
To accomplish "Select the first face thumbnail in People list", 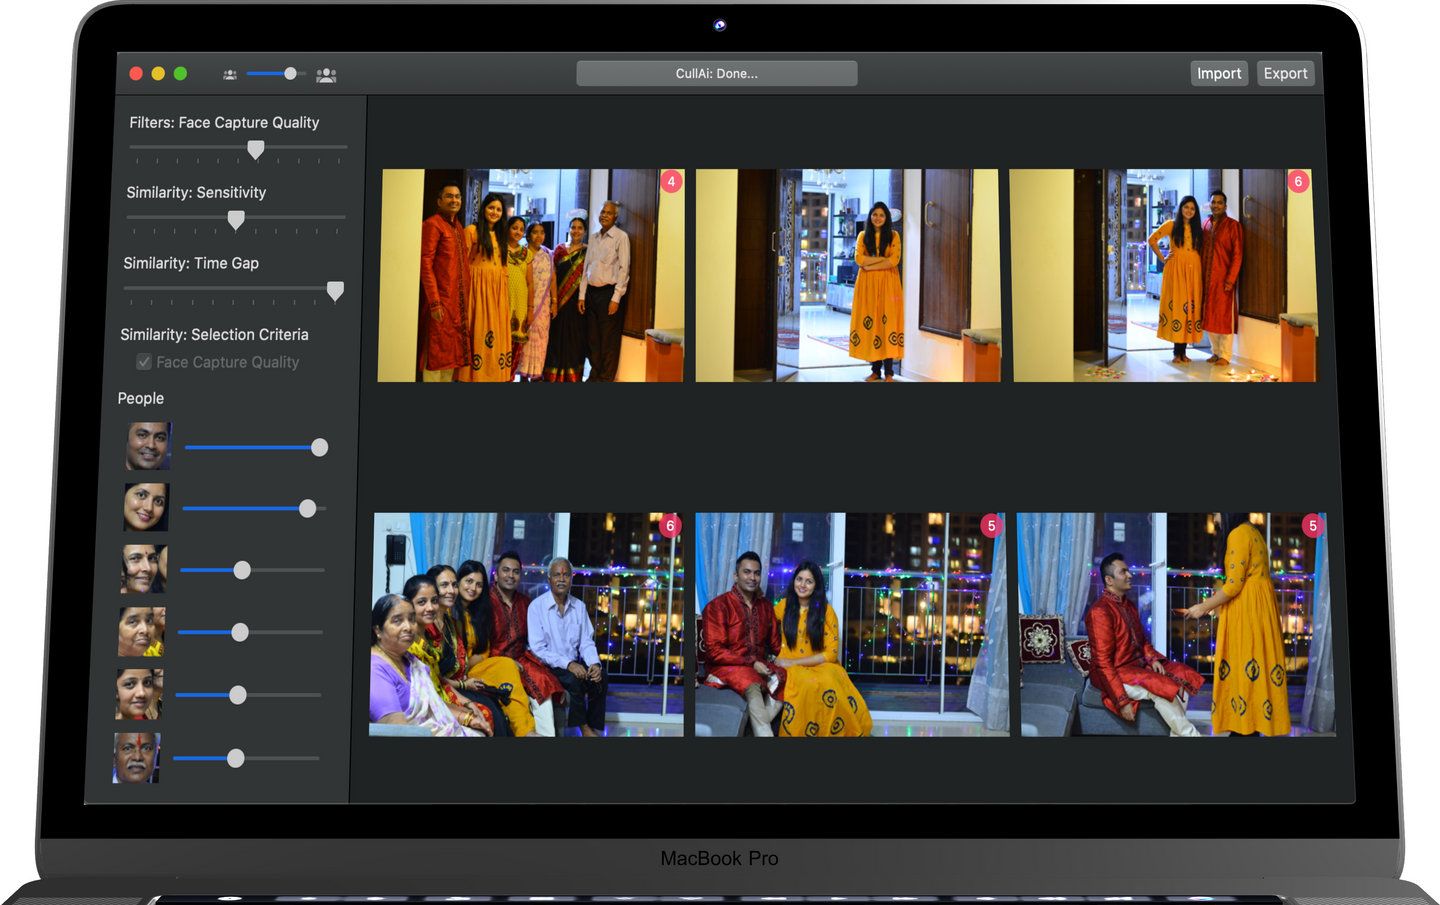I will point(148,446).
